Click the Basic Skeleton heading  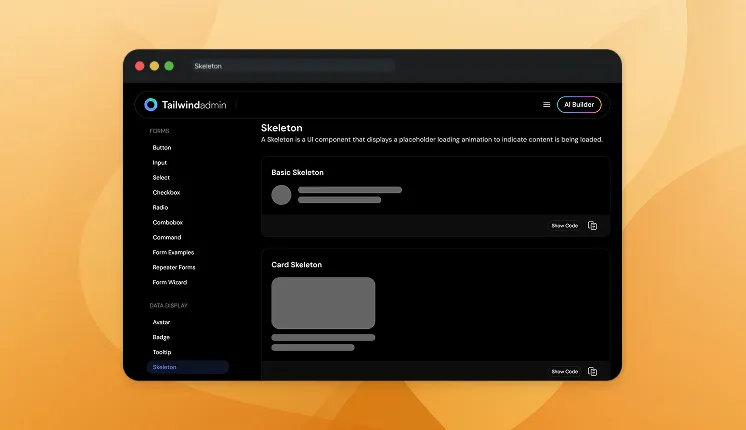297,173
